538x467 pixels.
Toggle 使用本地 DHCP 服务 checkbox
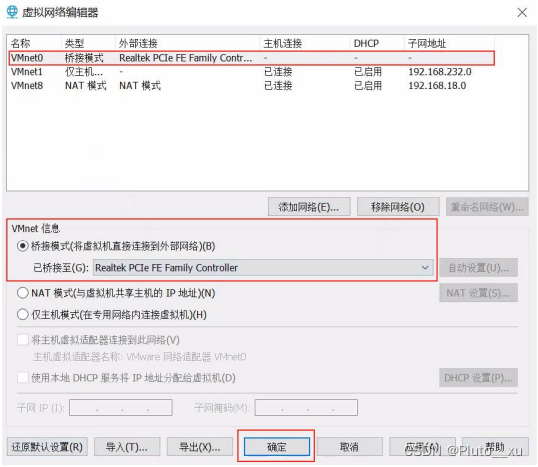tap(23, 378)
